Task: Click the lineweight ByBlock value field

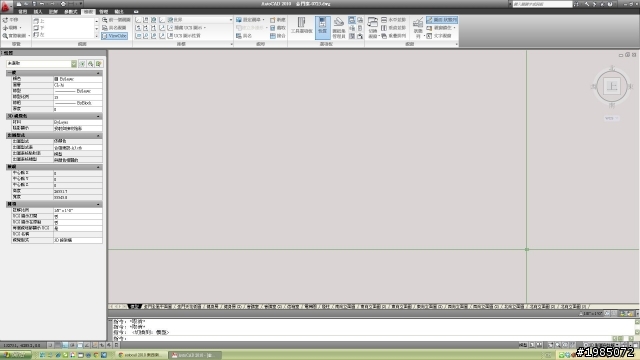Action: click(x=78, y=103)
